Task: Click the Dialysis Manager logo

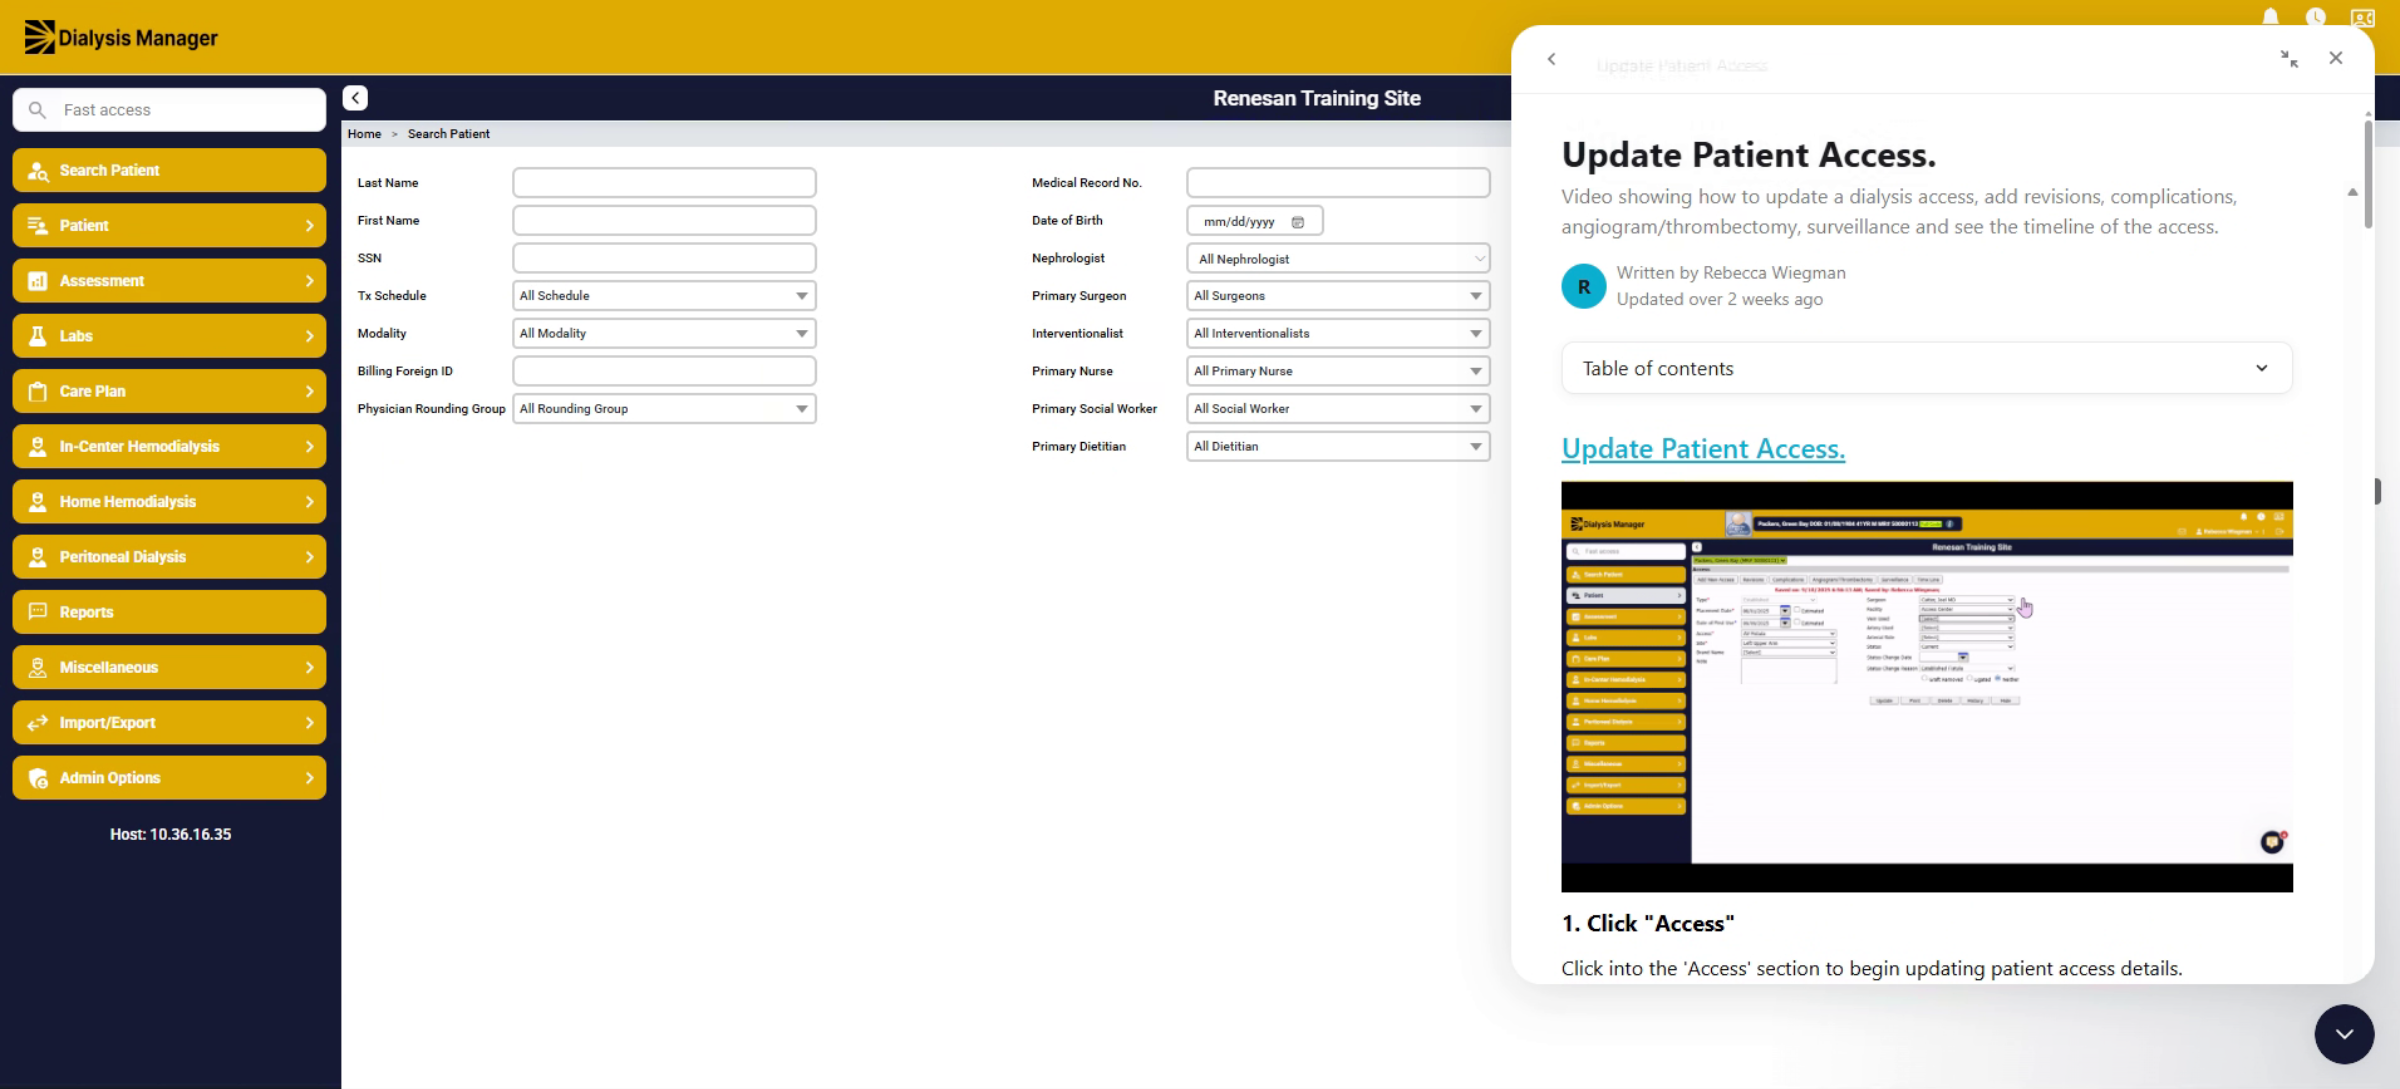Action: click(x=121, y=37)
